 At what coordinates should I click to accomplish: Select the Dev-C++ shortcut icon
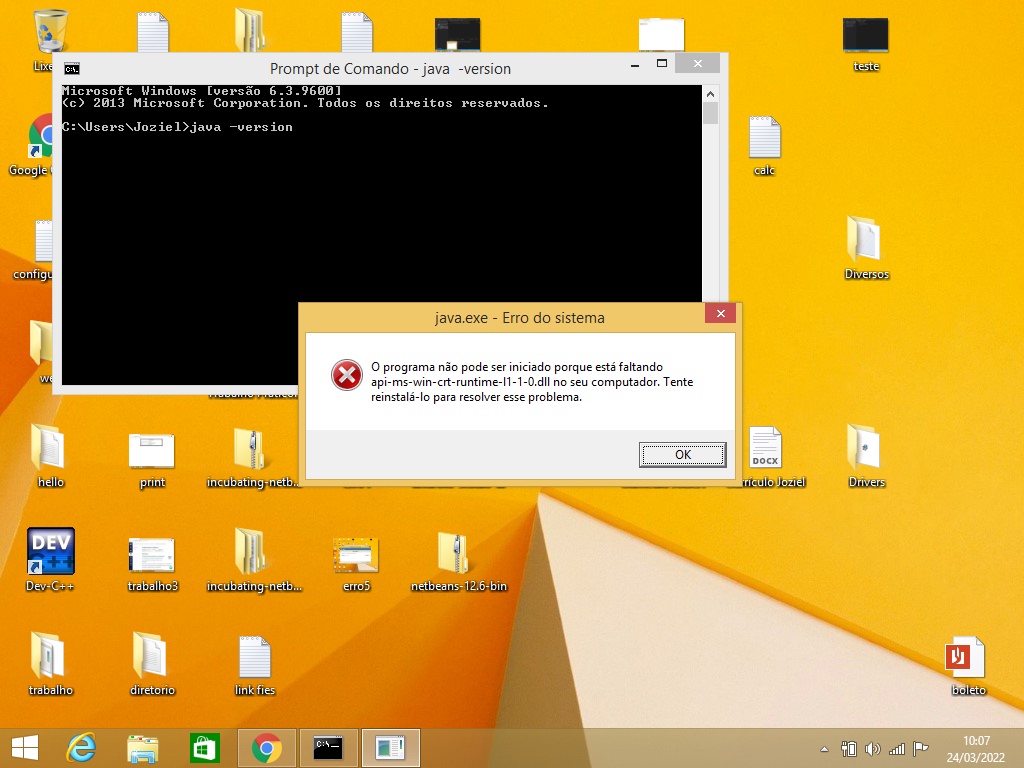click(50, 559)
